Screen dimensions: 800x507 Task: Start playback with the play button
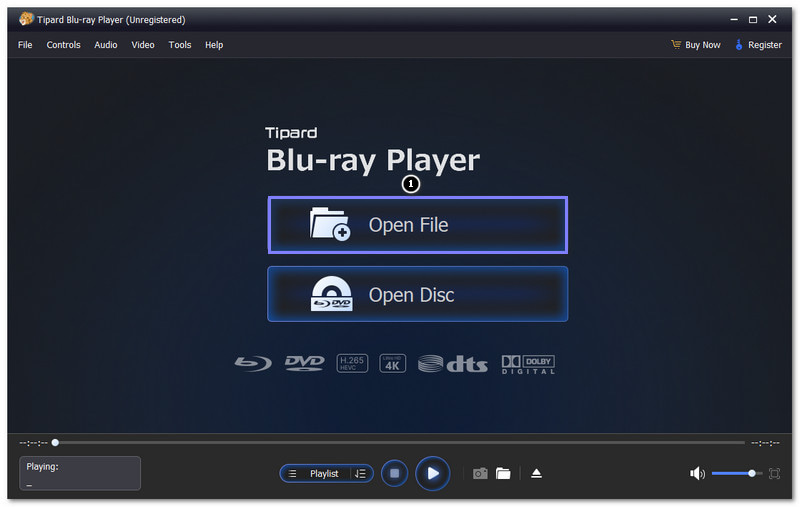pyautogui.click(x=433, y=474)
